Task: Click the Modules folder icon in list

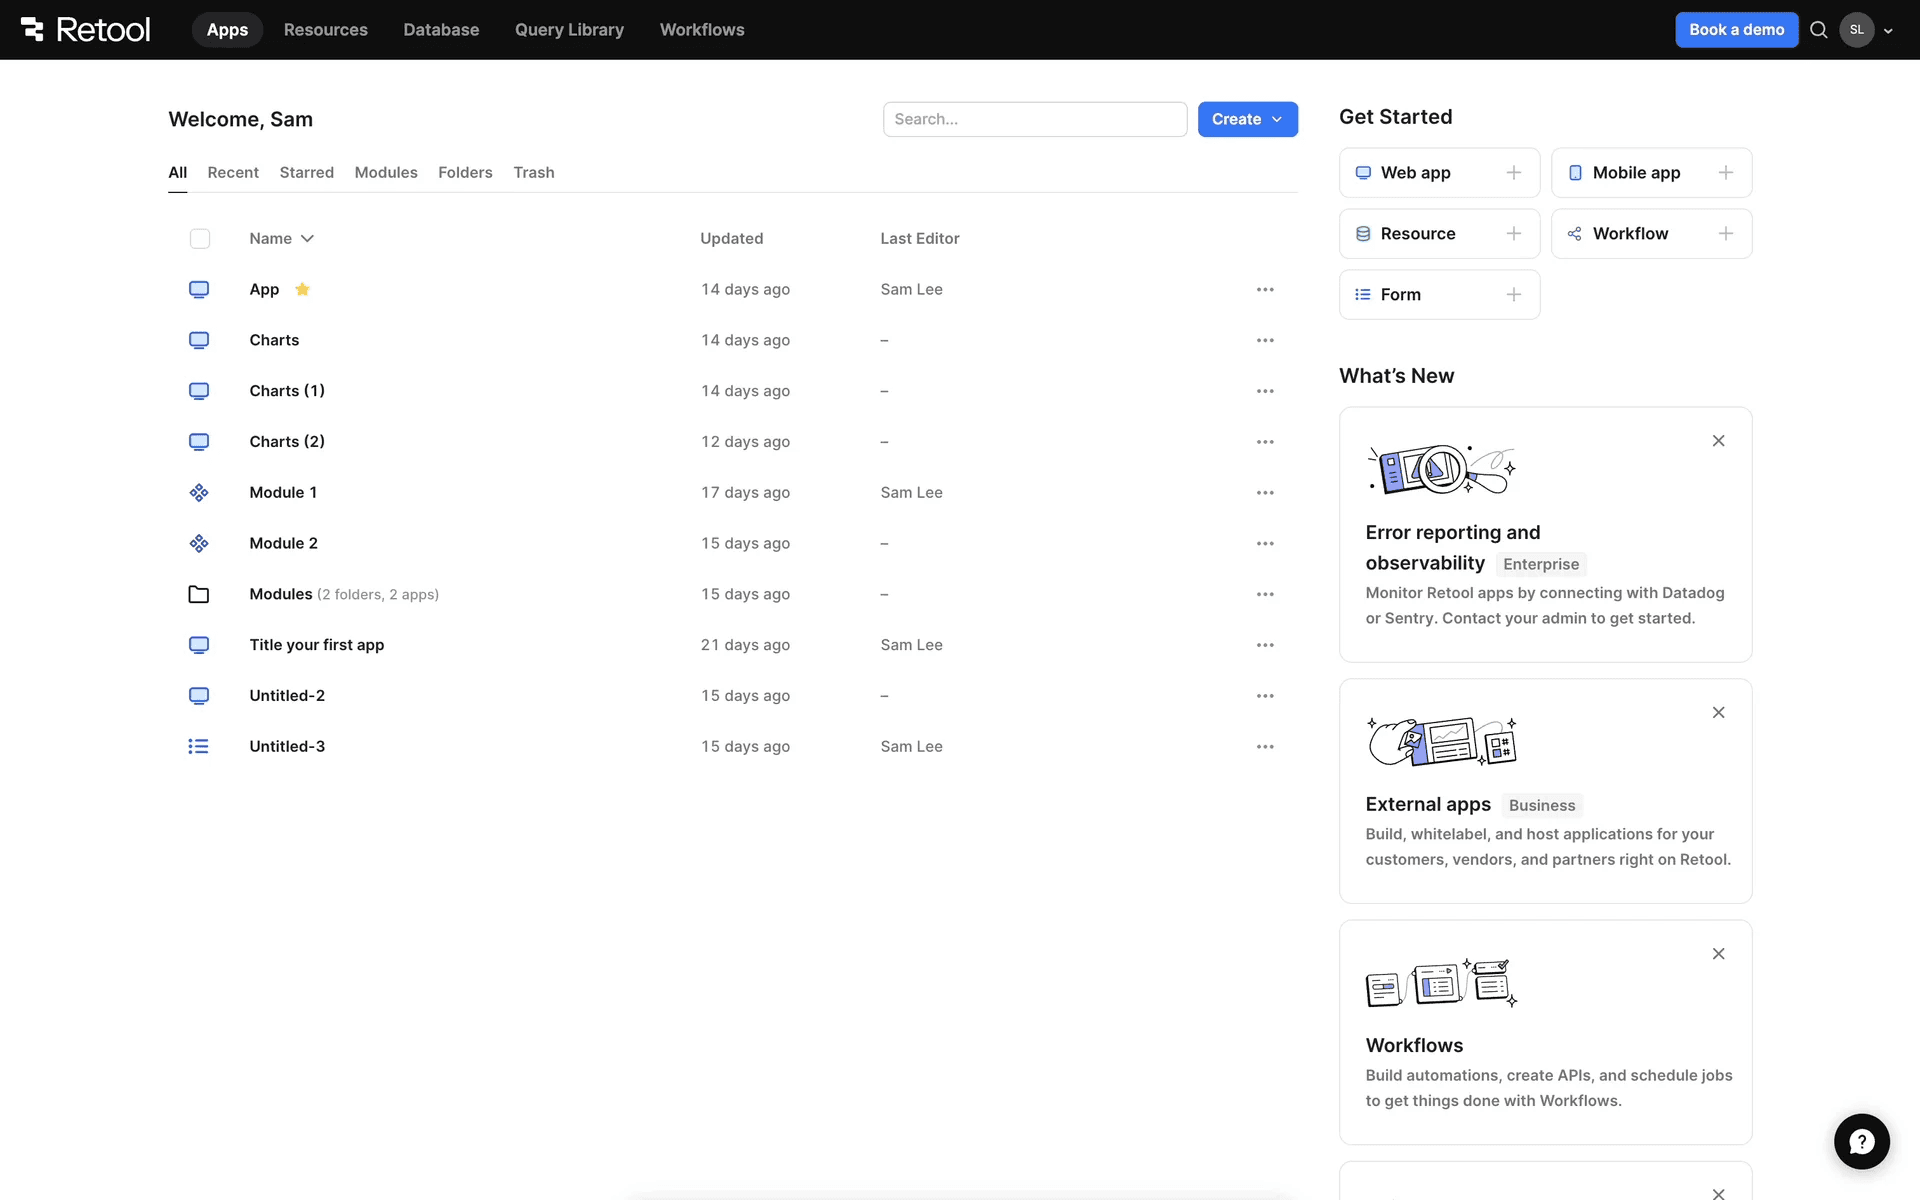Action: coord(199,594)
